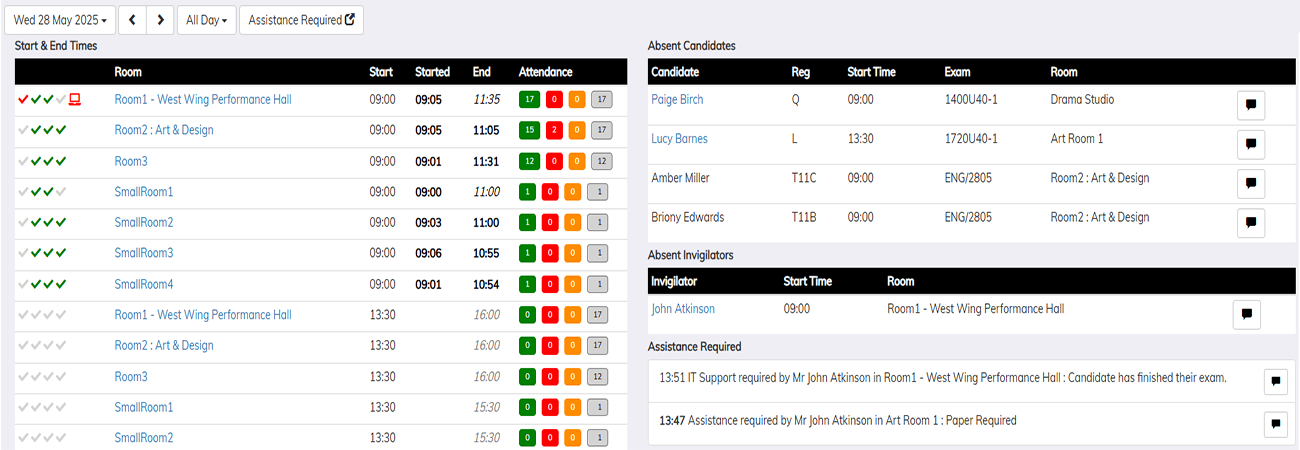Viewport: 1300px width, 450px height.
Task: Click comment icon for Amber Miller
Action: pos(1250,184)
